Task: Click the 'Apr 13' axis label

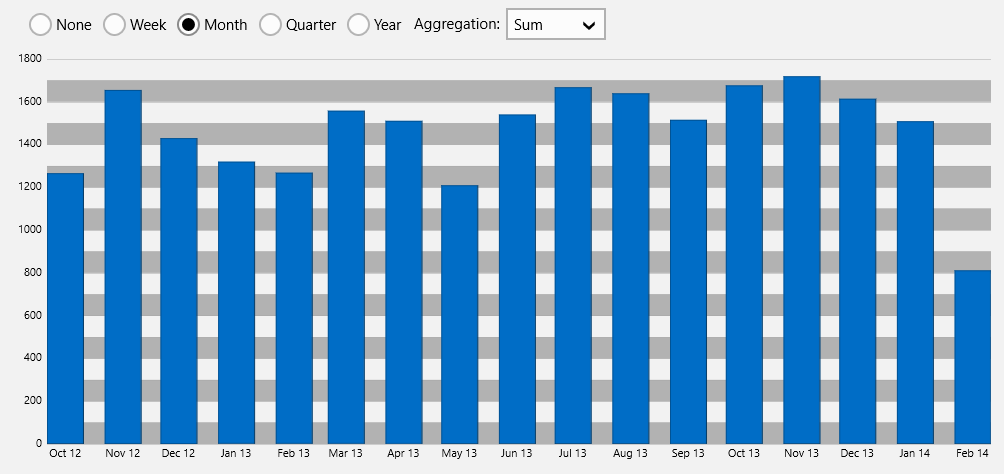Action: coord(403,454)
